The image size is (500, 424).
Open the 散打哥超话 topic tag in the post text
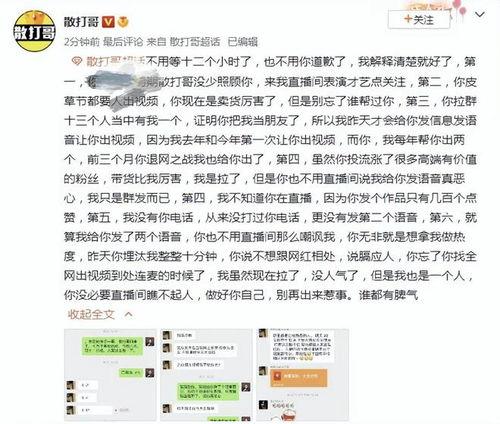coord(115,62)
